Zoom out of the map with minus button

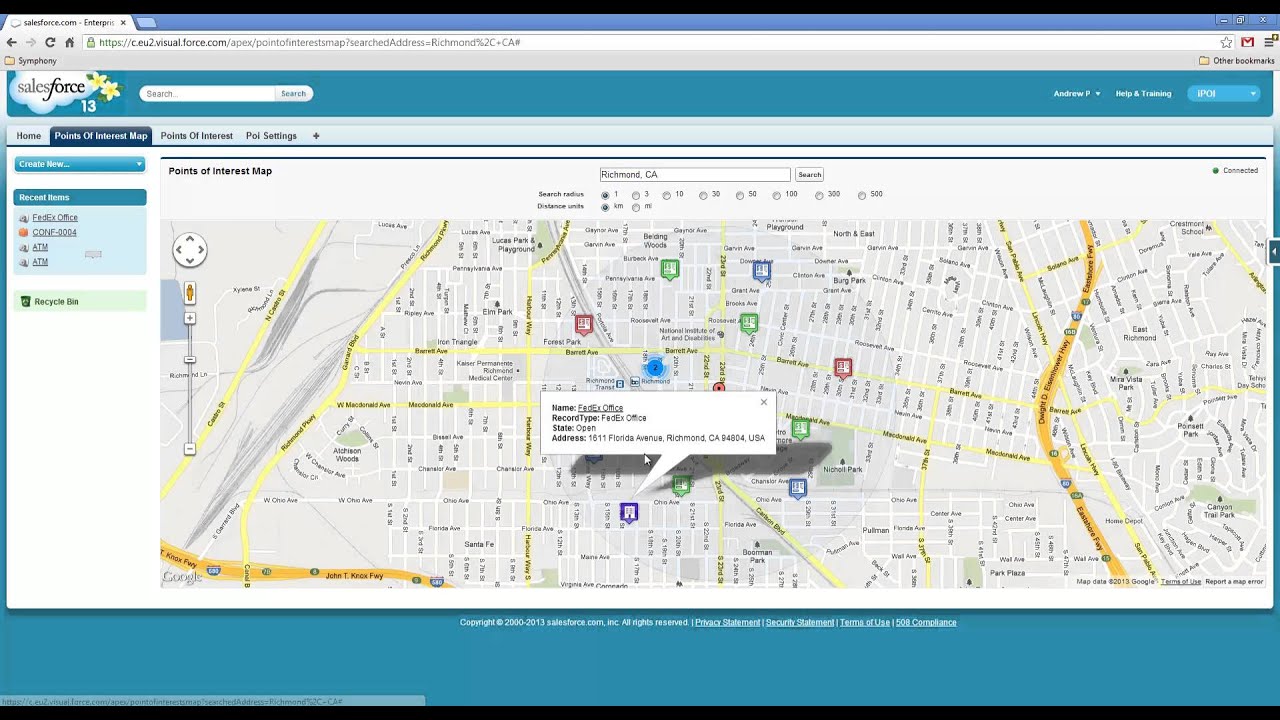pos(190,449)
